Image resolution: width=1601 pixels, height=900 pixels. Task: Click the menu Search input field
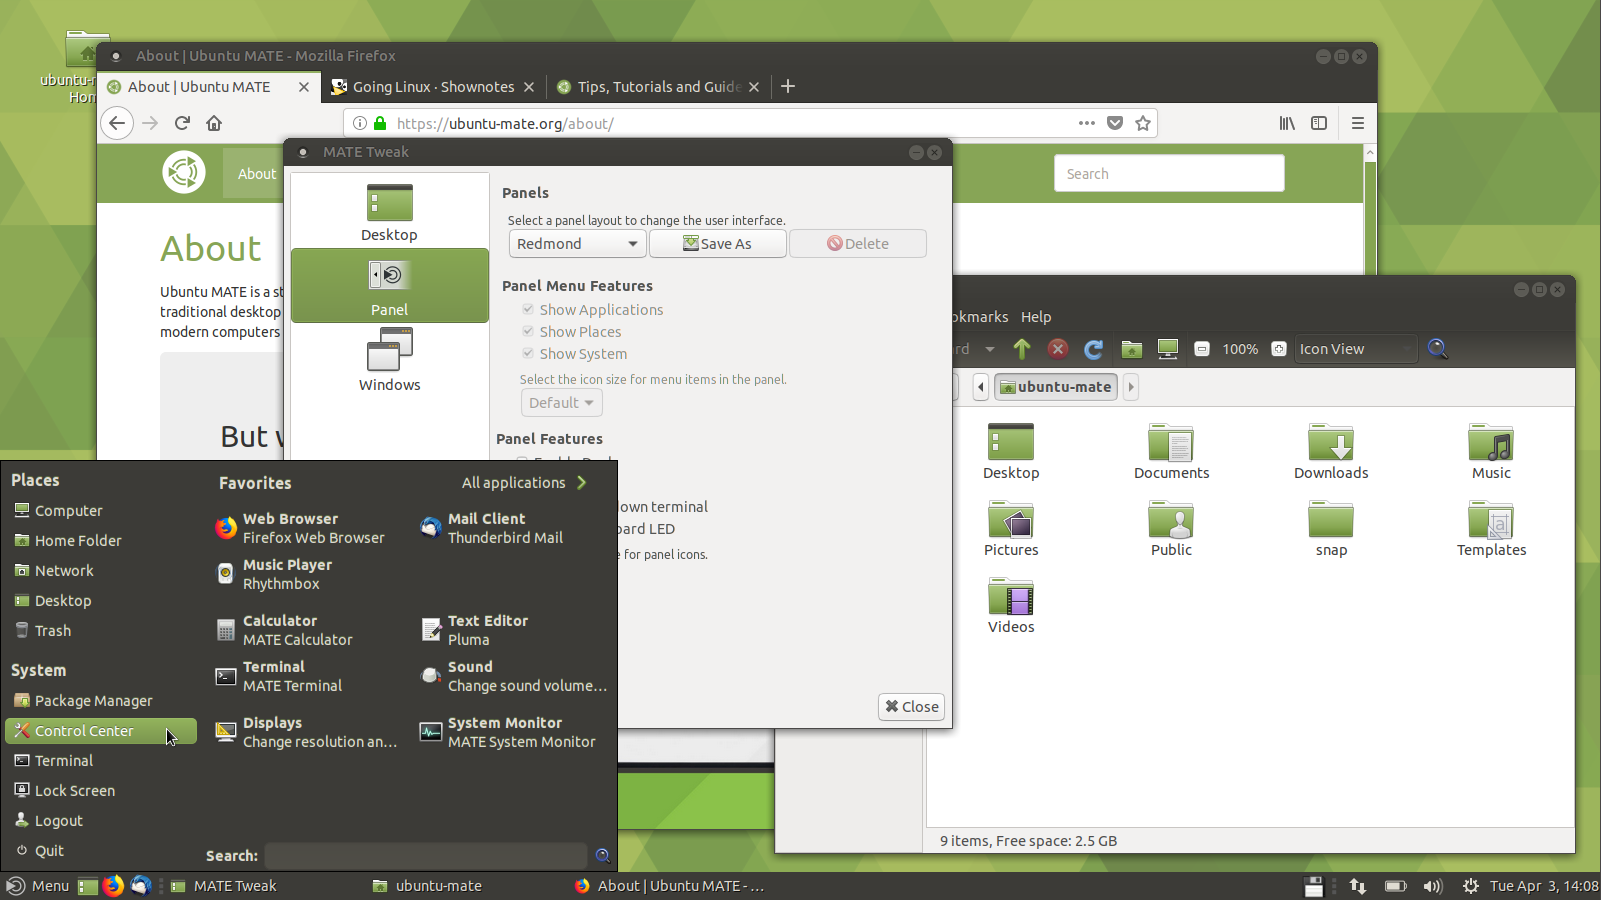click(x=426, y=856)
